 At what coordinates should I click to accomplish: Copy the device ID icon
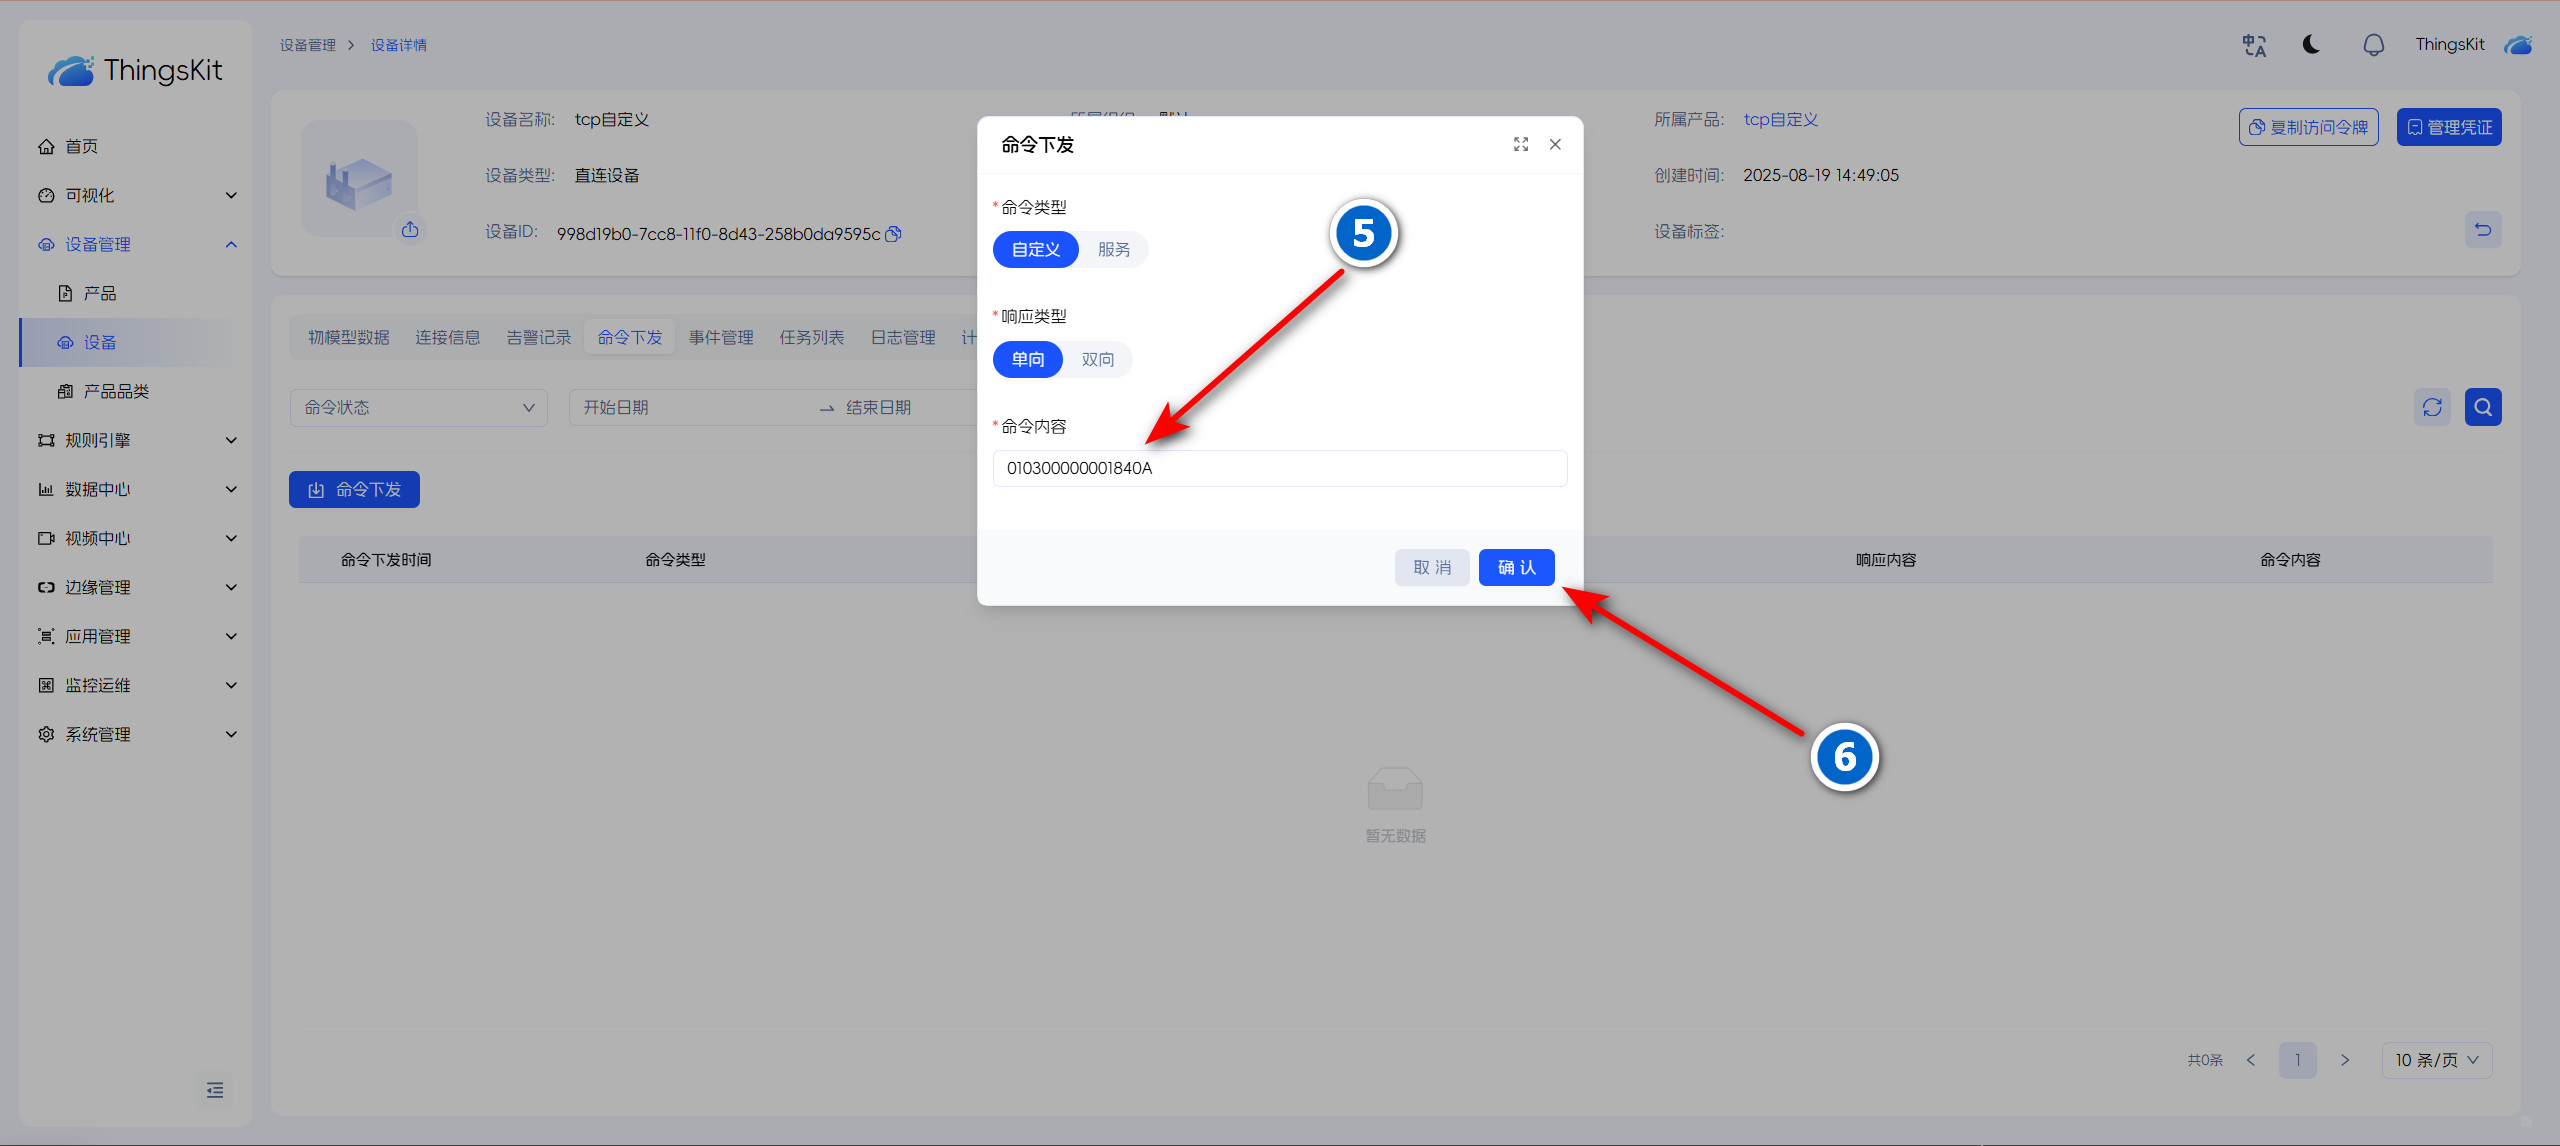point(894,234)
